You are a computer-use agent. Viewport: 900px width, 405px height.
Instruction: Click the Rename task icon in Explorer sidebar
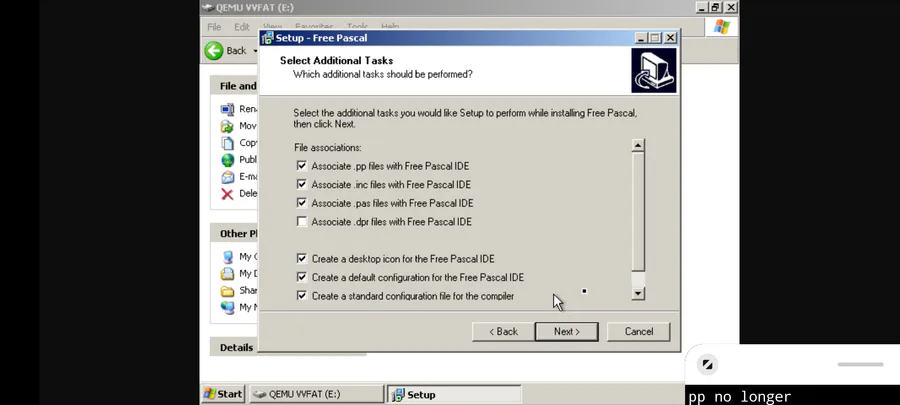point(228,109)
